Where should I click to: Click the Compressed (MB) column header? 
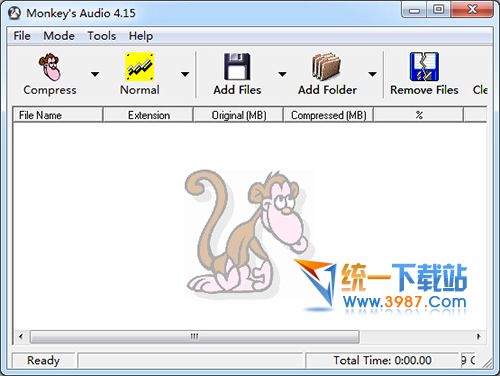[x=329, y=115]
